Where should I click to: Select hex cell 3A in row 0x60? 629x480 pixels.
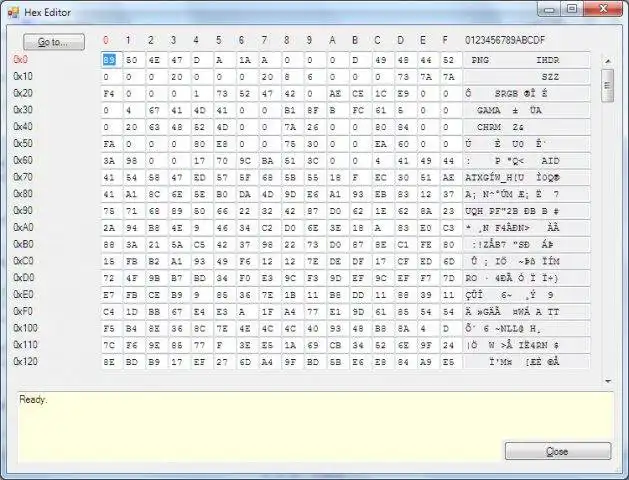tap(110, 161)
